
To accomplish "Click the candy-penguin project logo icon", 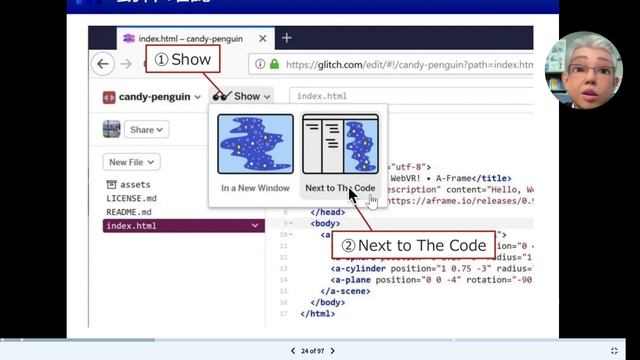I will point(109,97).
